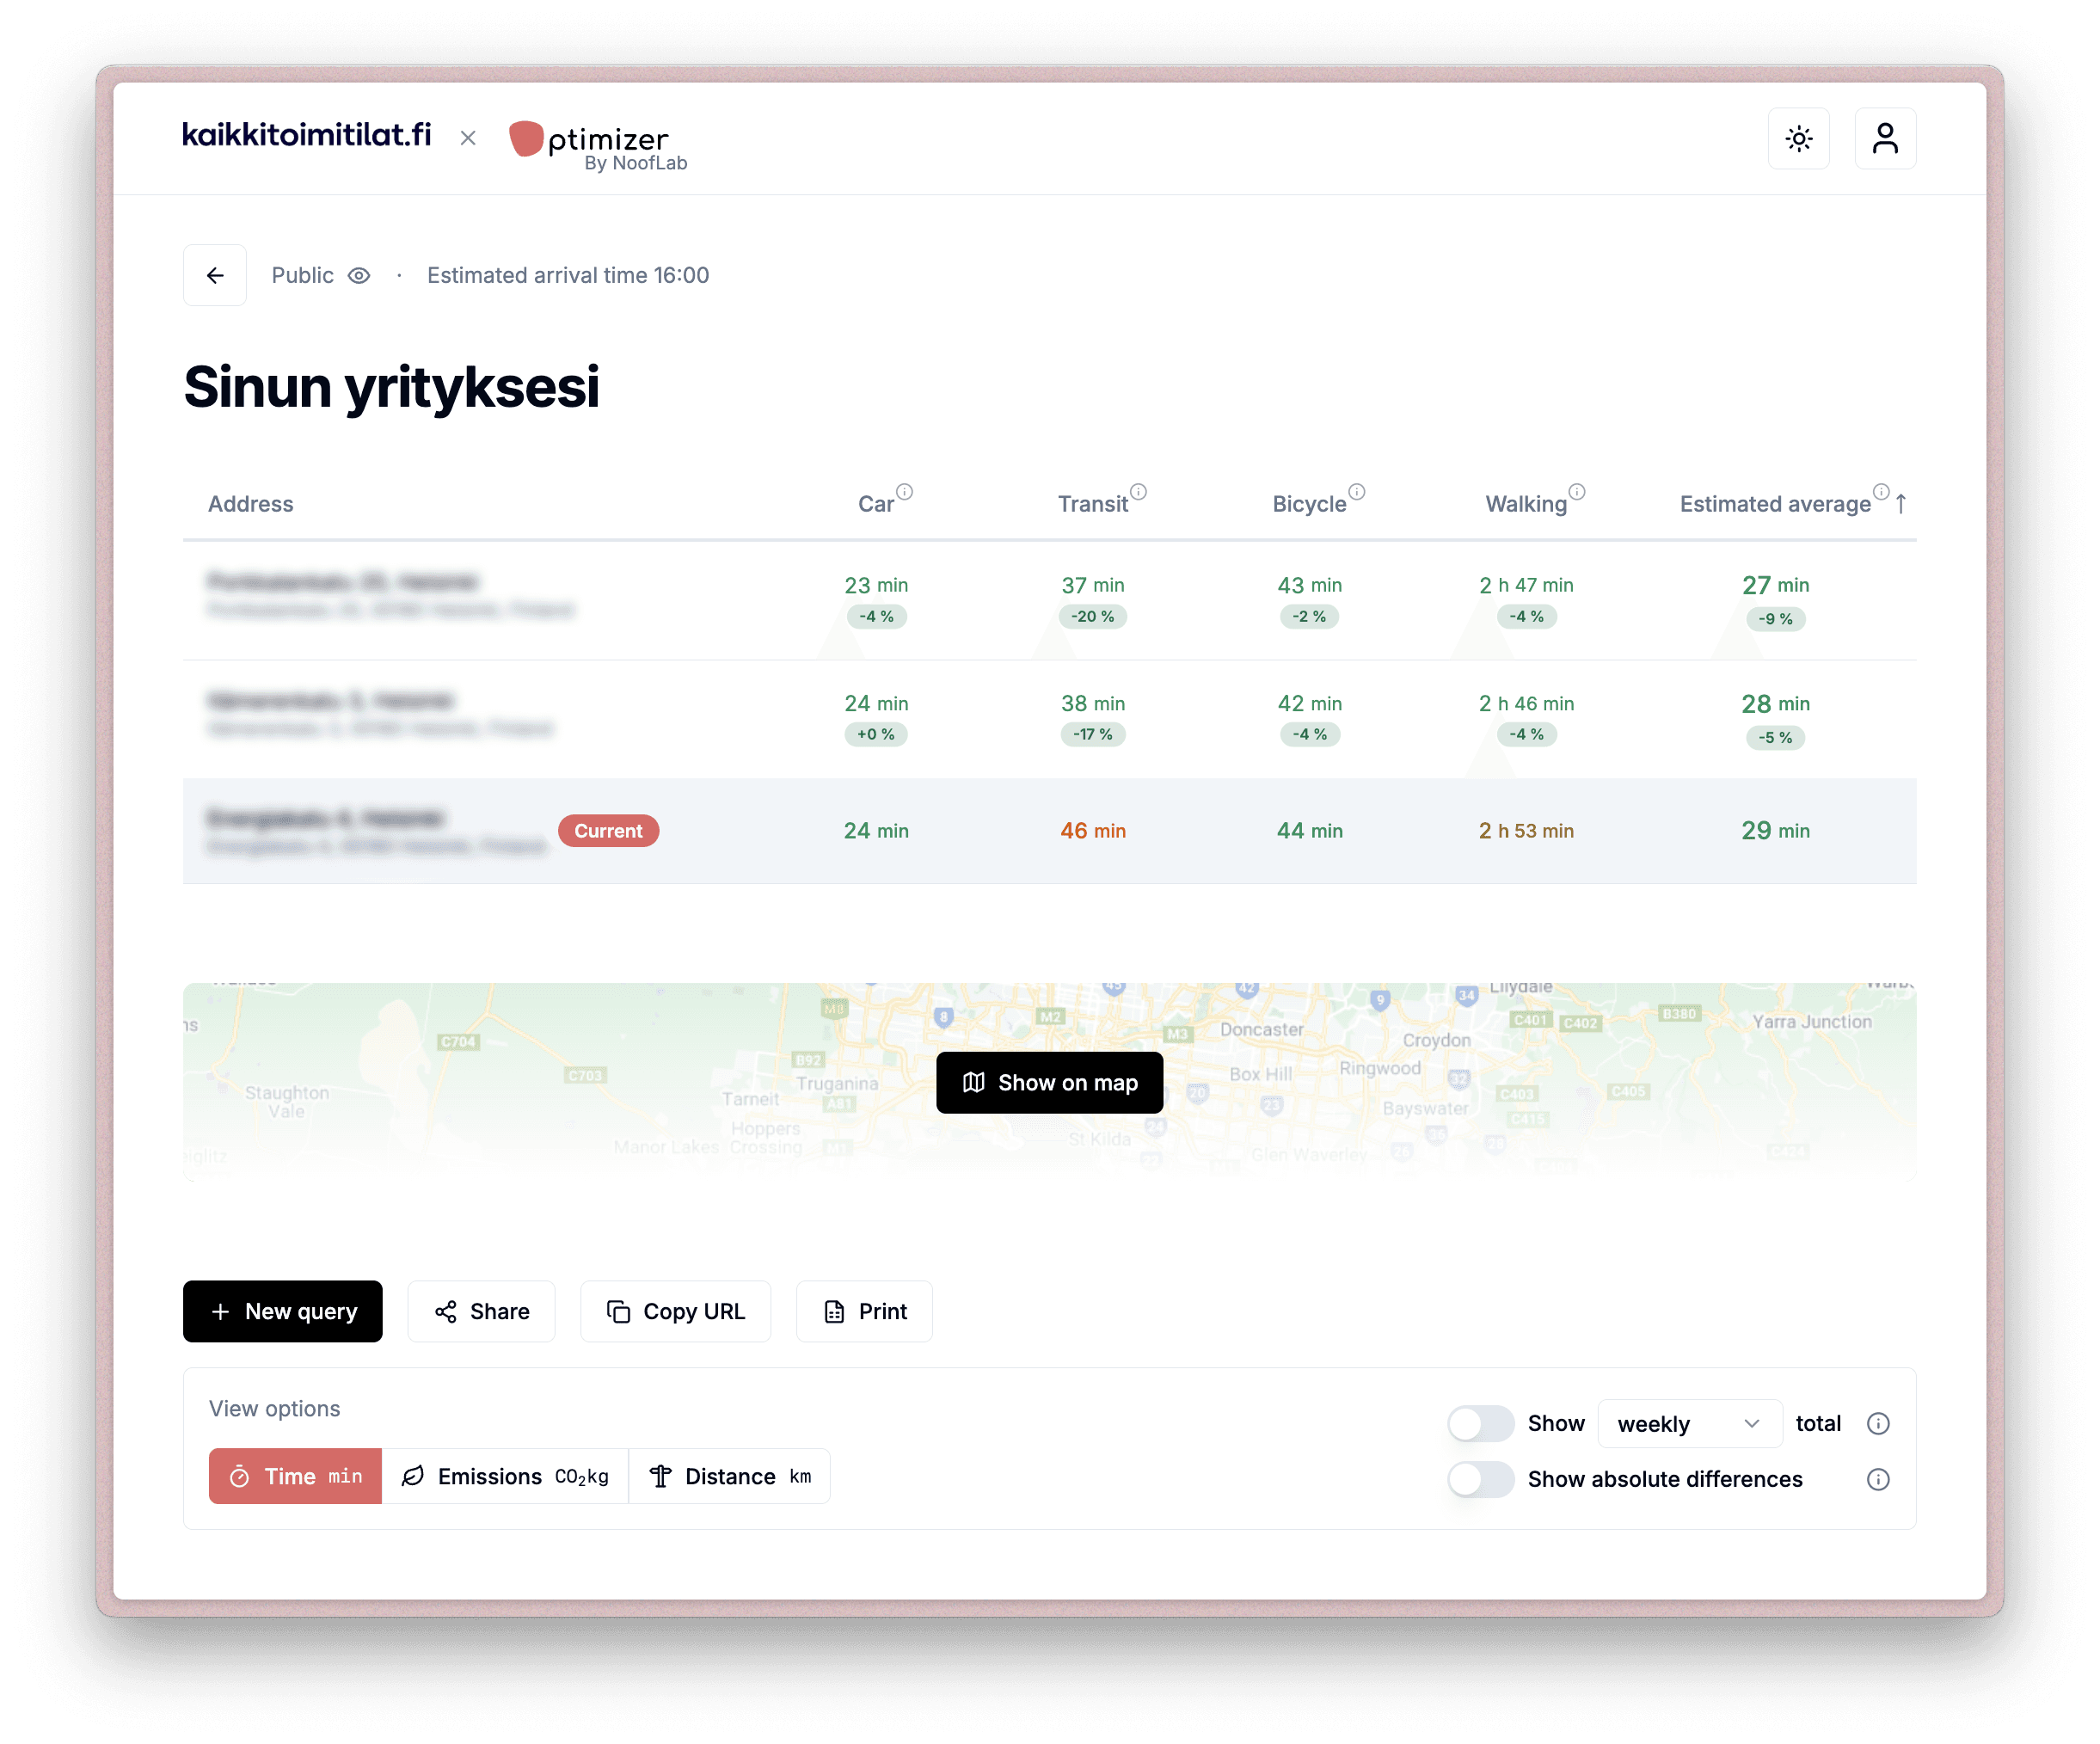The height and width of the screenshot is (1744, 2100).
Task: Open the Transit column info icon
Action: (1139, 491)
